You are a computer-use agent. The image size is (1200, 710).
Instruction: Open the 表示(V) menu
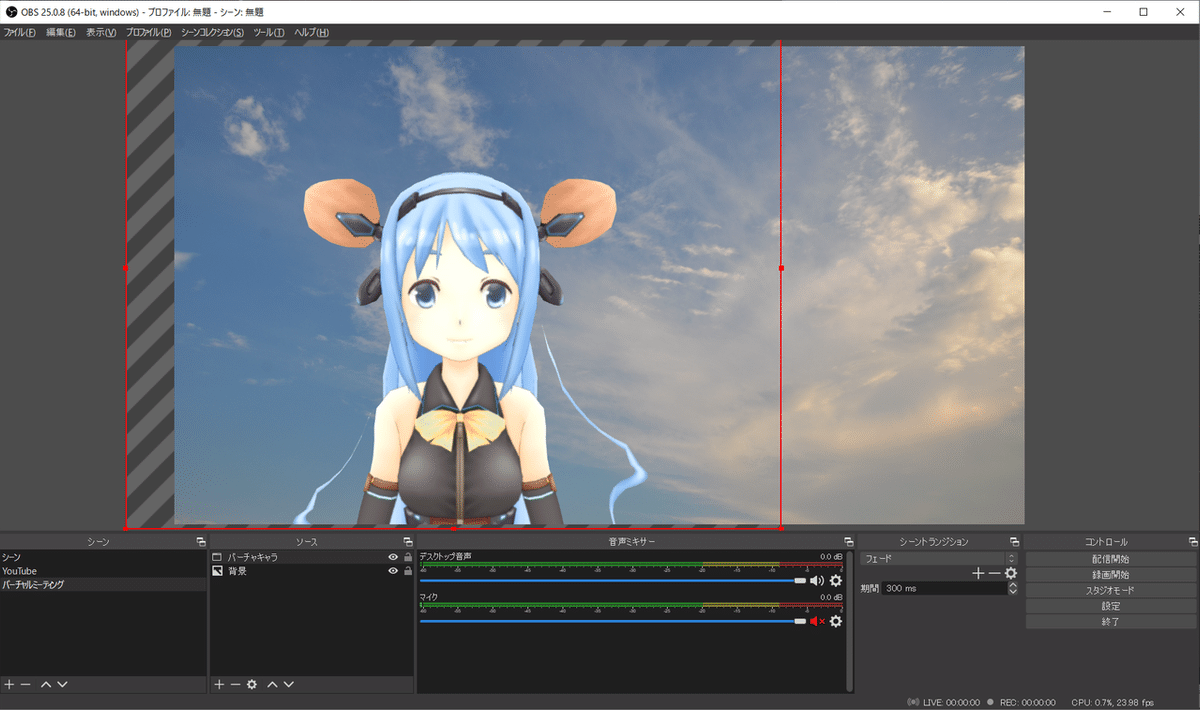pos(101,32)
